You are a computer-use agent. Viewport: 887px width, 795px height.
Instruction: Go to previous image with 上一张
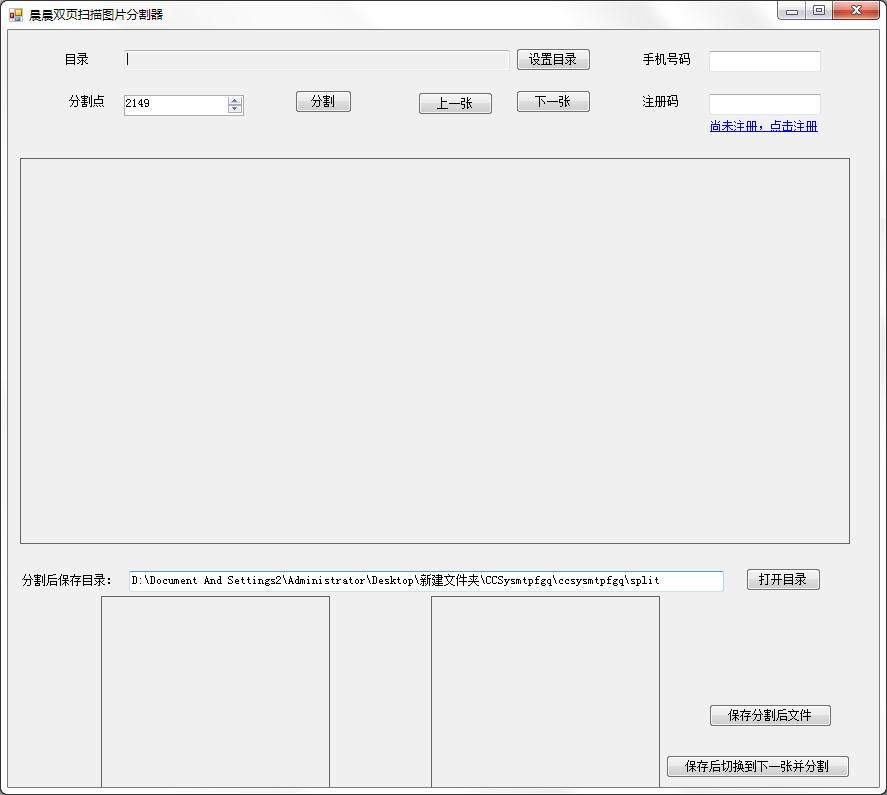(455, 101)
